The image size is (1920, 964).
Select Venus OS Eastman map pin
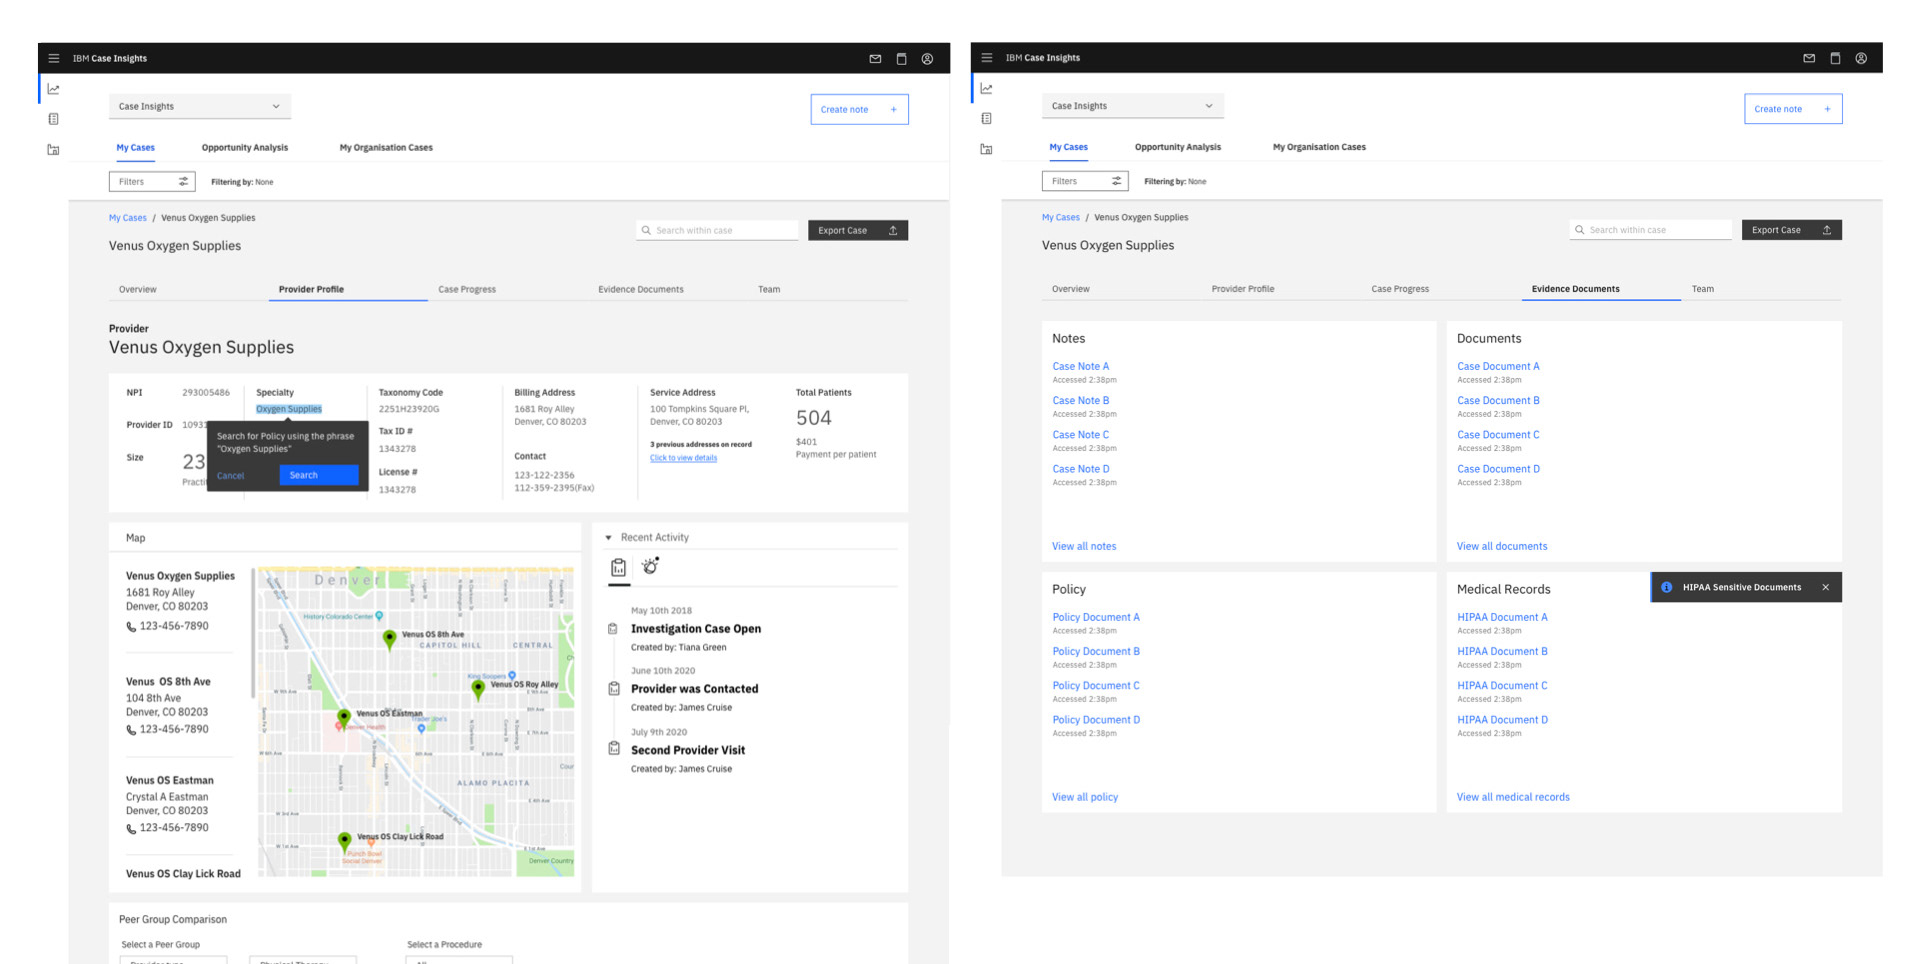(x=344, y=718)
